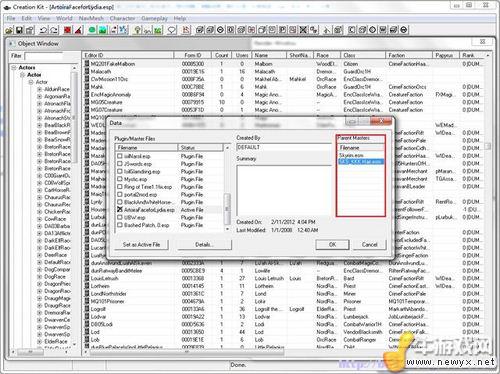Click the Redo arrow toolbar icon
Screen dimensions: 500x374
point(54,30)
